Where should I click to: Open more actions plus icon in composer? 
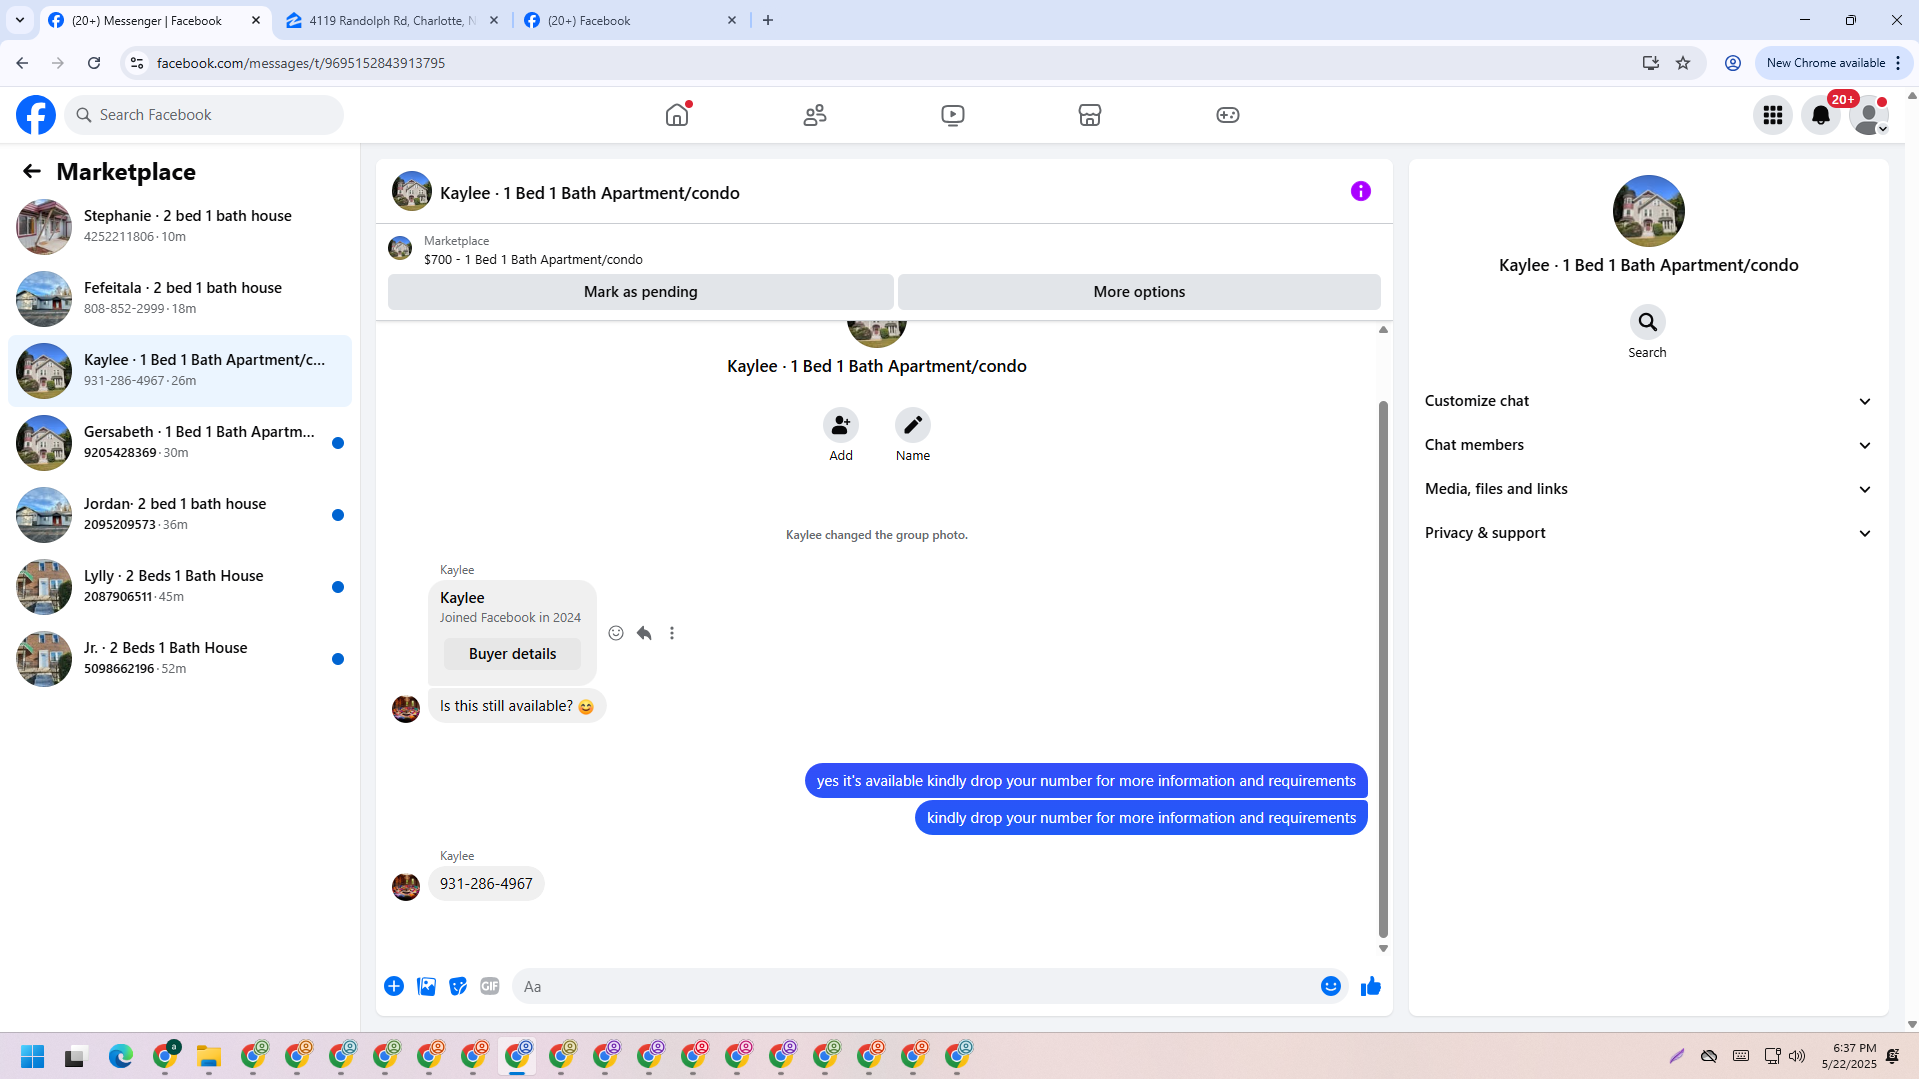(394, 986)
